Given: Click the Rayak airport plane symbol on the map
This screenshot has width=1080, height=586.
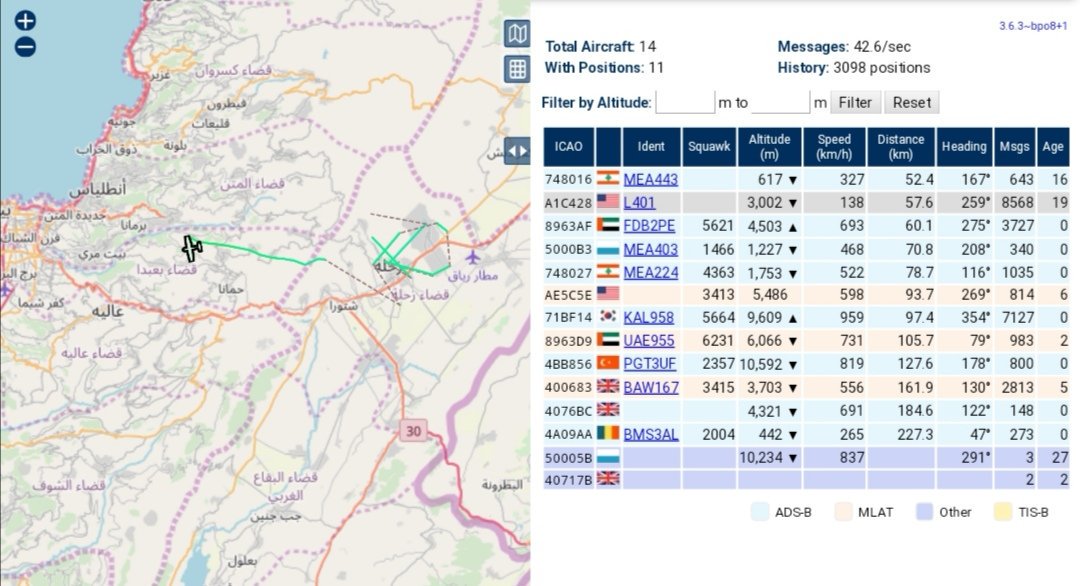Looking at the screenshot, I should tap(472, 258).
